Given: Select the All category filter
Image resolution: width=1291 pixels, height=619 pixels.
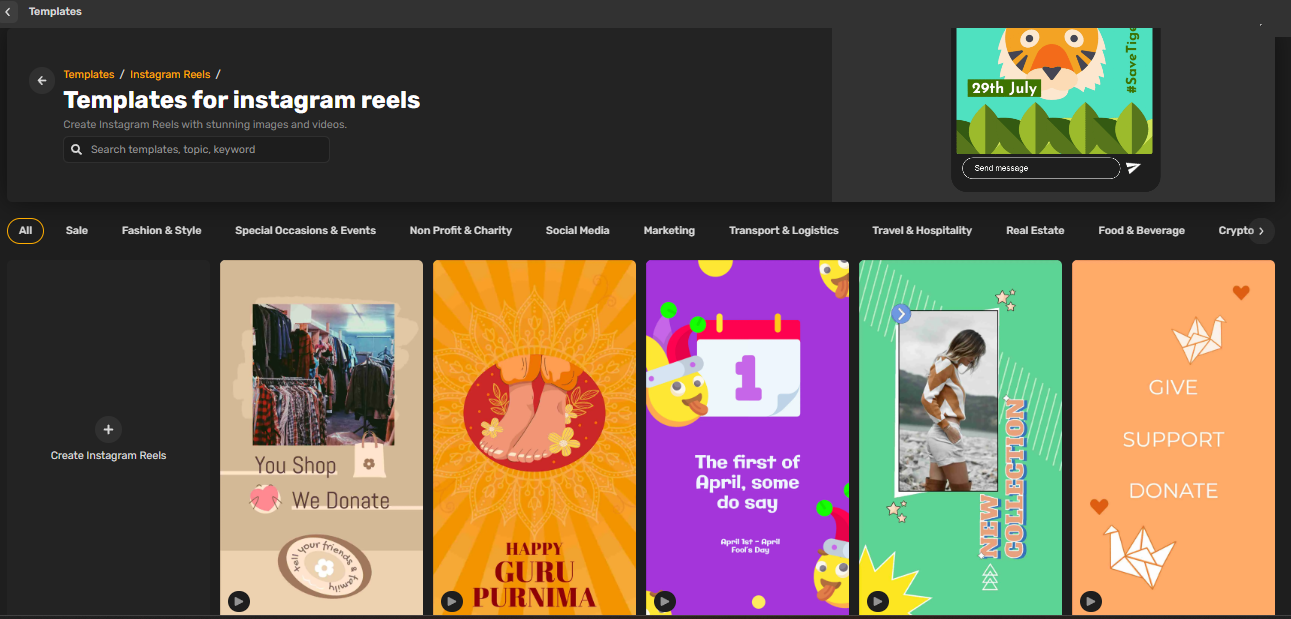Looking at the screenshot, I should coord(25,231).
